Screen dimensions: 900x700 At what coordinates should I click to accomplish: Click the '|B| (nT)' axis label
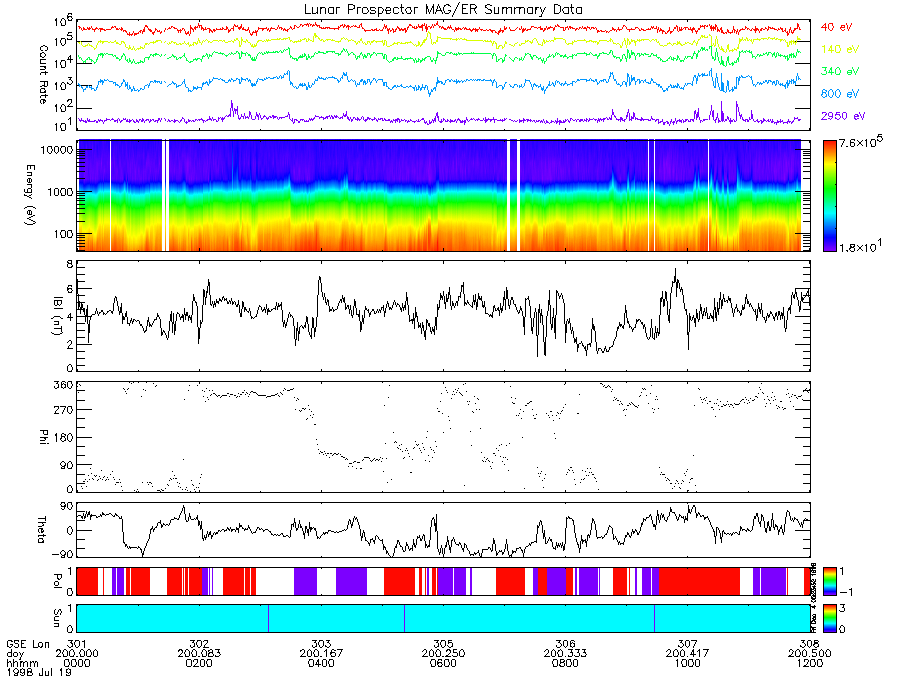coord(57,316)
